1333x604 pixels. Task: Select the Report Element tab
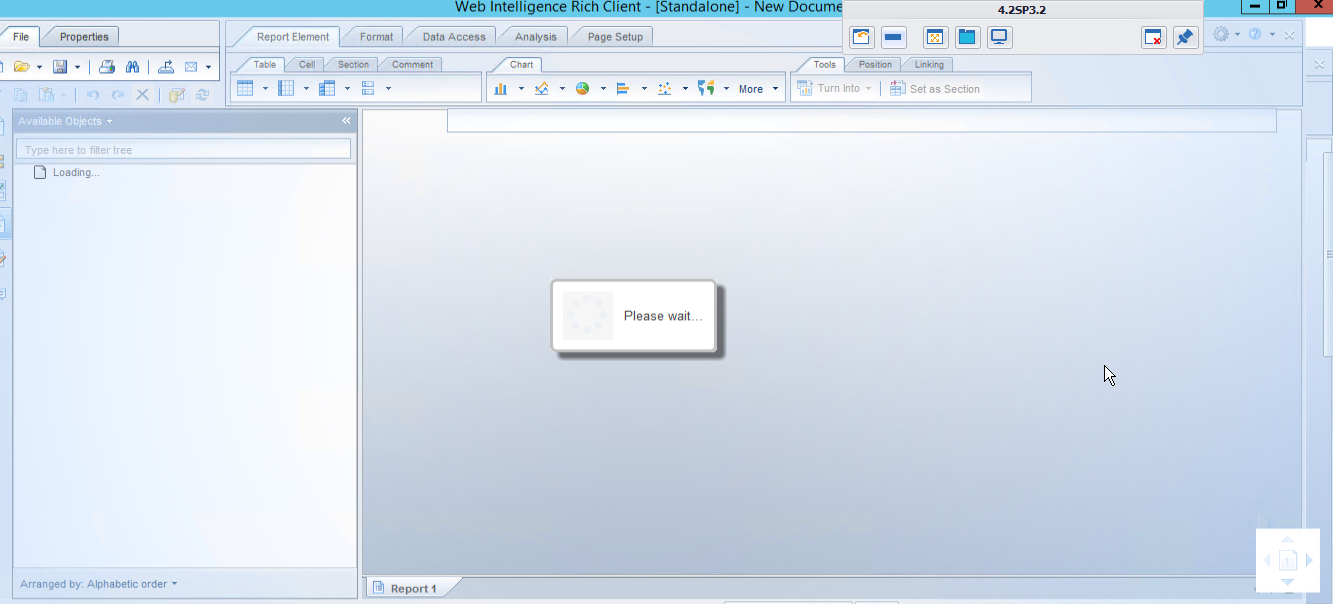[293, 37]
